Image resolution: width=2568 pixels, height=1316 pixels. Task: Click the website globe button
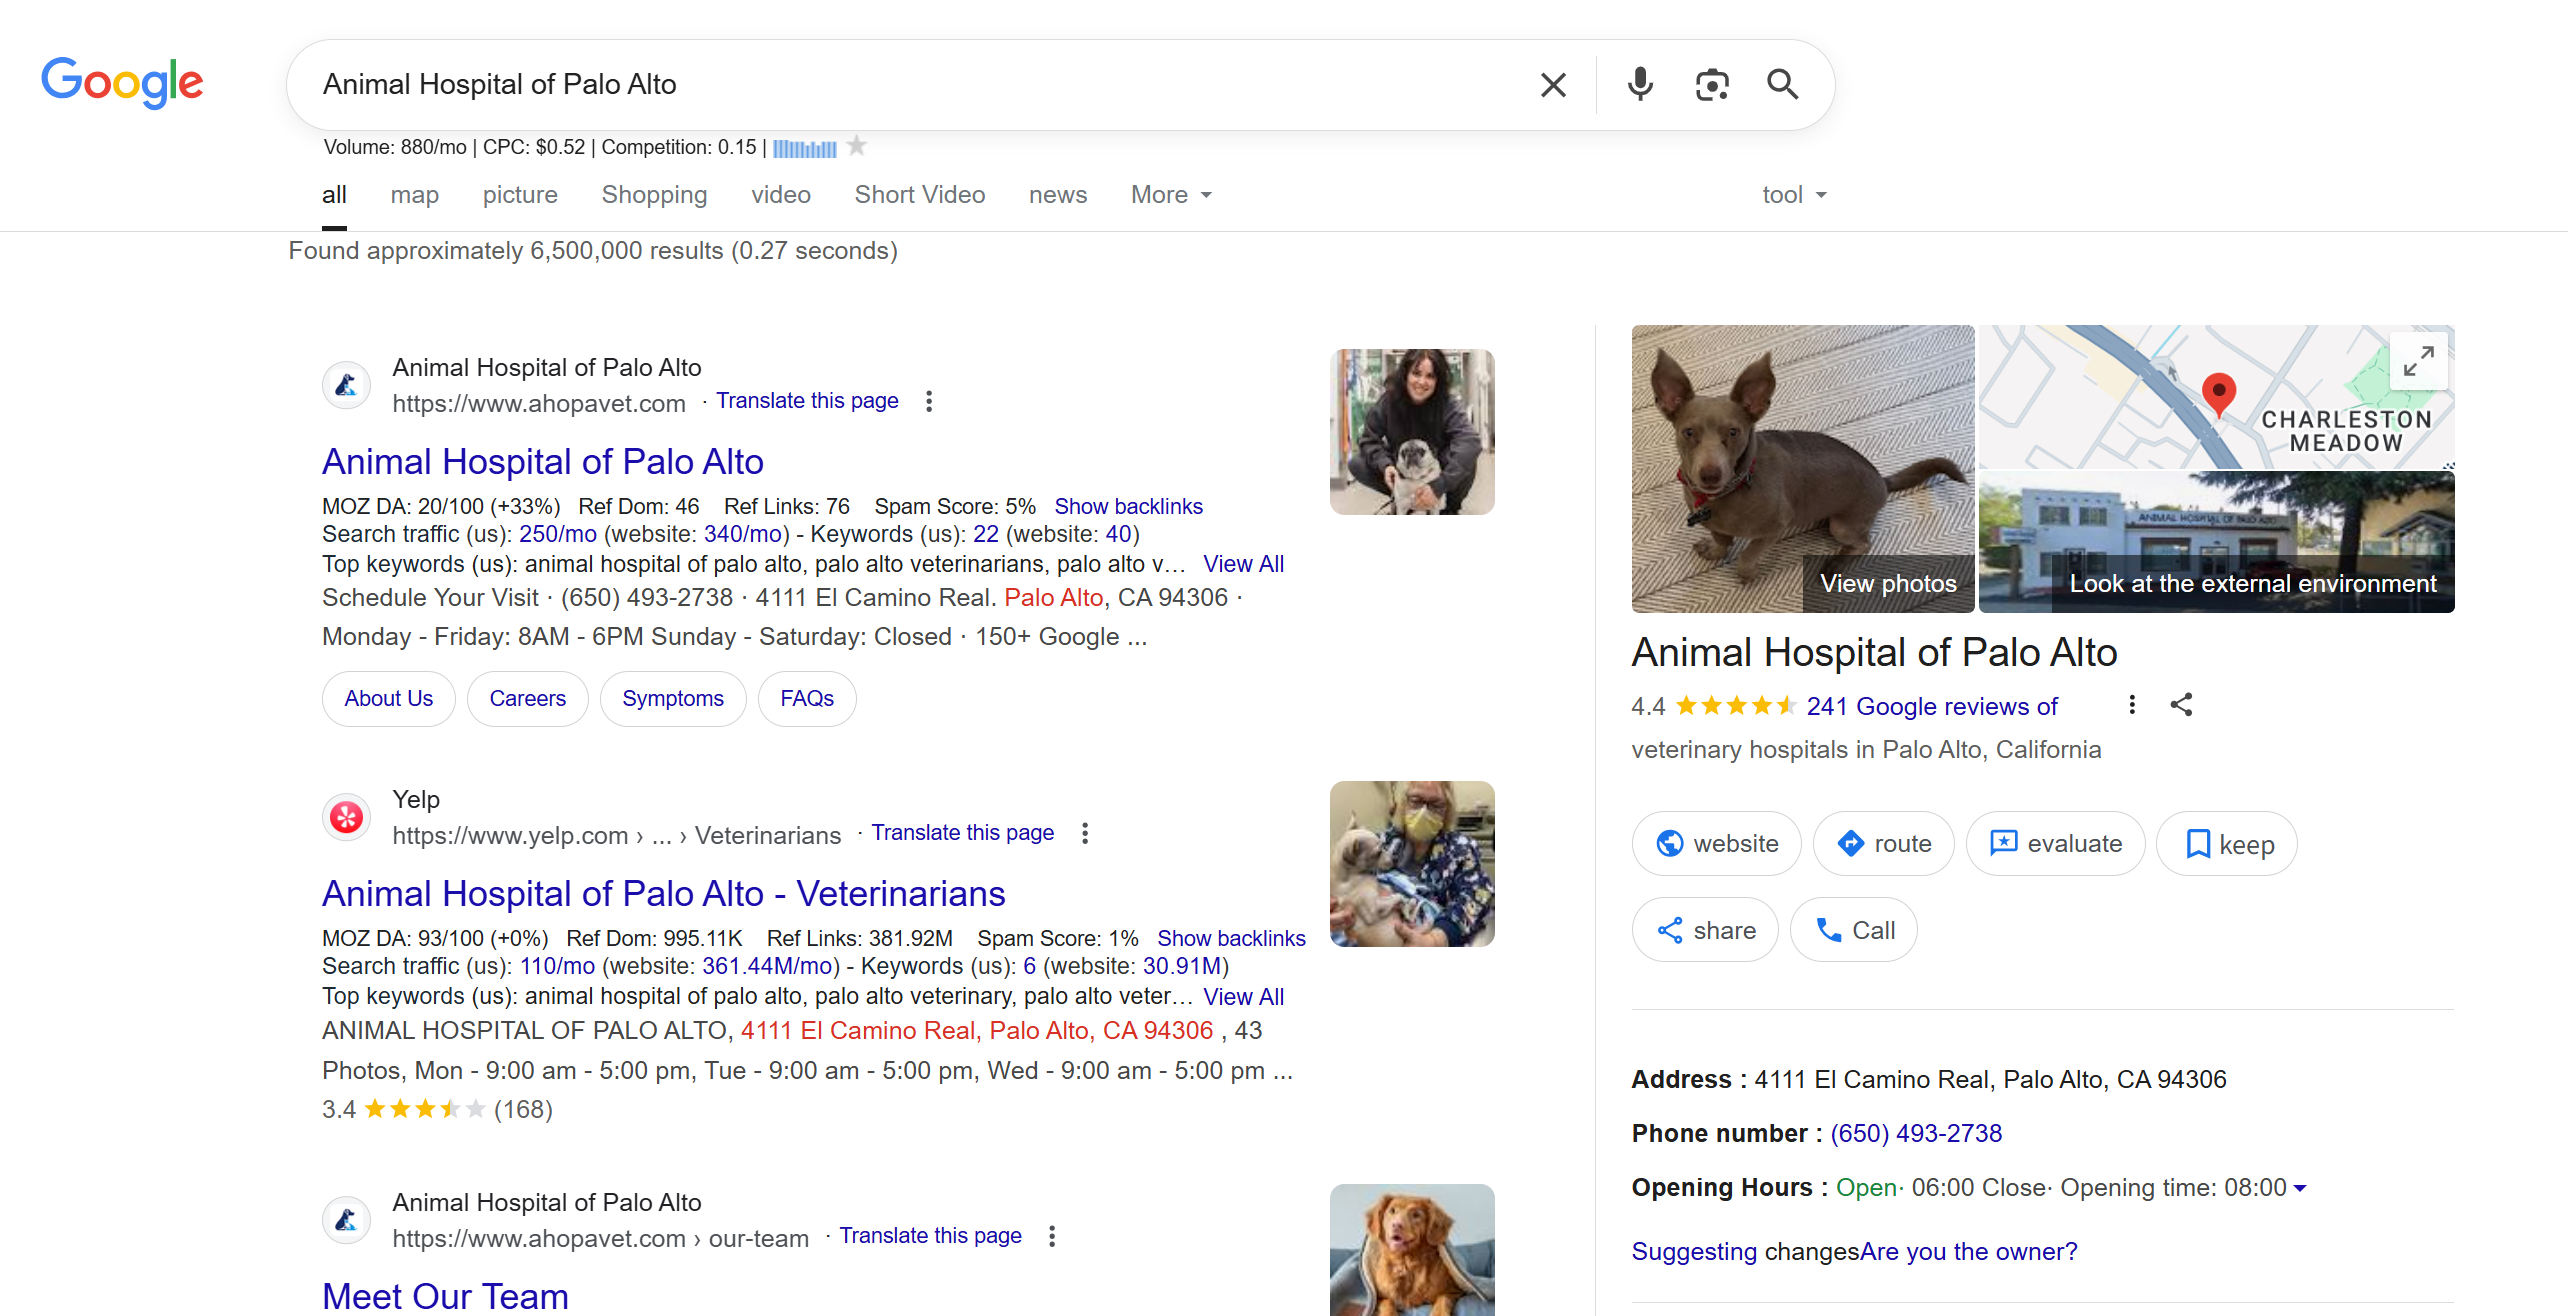pyautogui.click(x=1716, y=843)
